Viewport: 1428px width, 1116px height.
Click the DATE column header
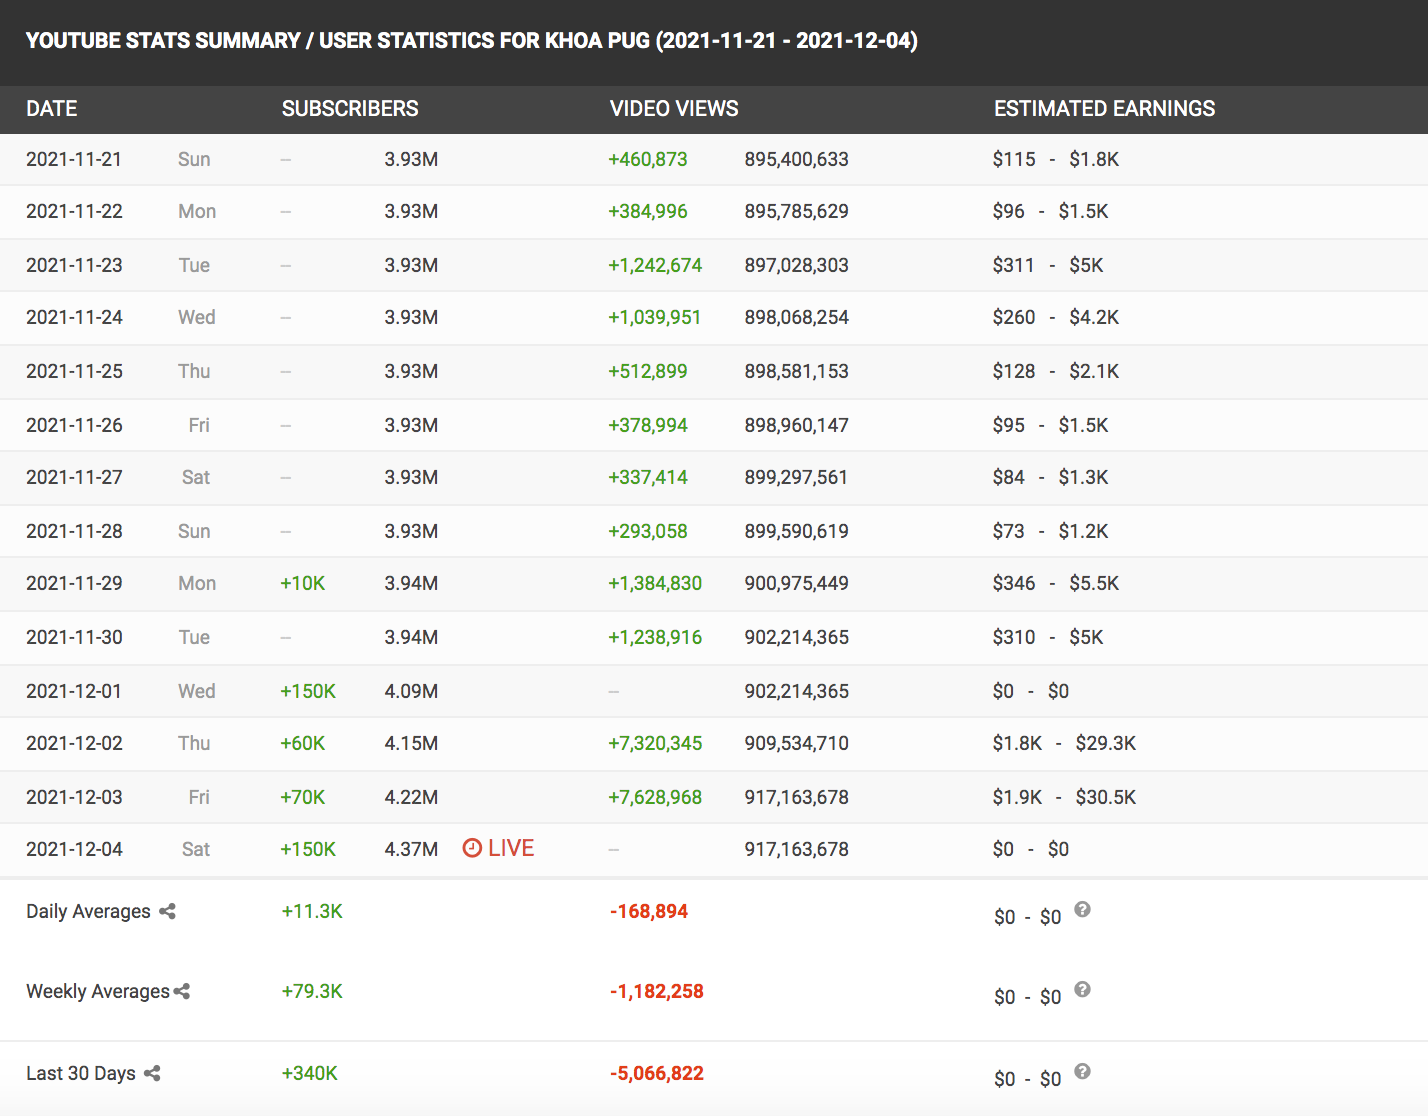point(52,109)
